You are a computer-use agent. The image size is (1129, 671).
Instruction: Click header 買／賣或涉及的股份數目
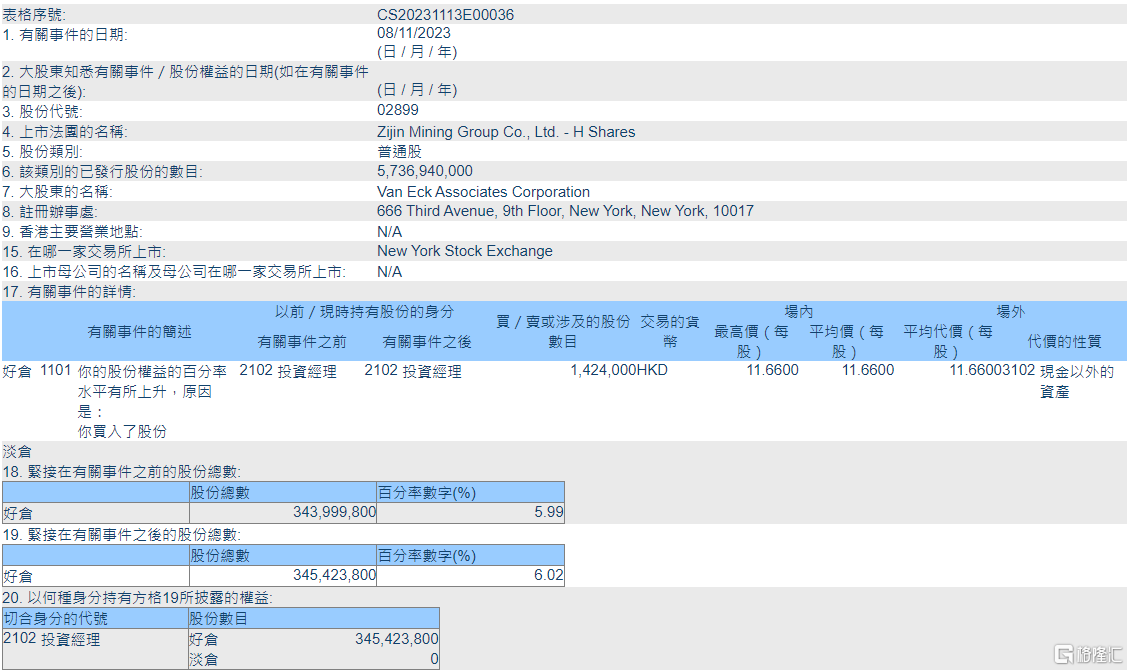click(562, 331)
